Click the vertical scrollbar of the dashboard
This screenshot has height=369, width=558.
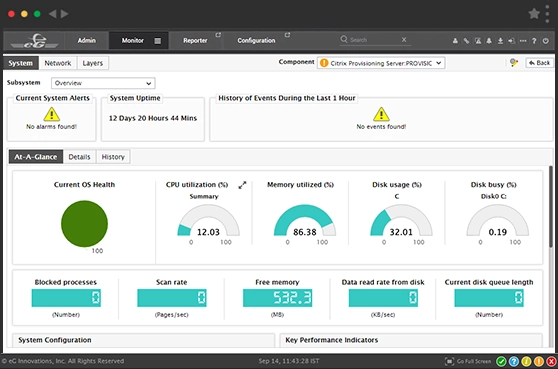[x=551, y=206]
